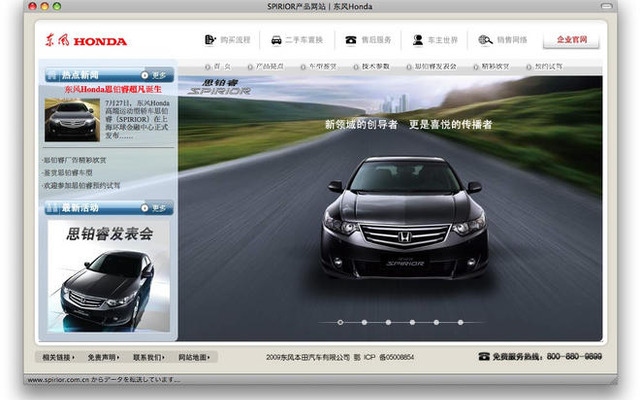This screenshot has height=400, width=640.
Task: Select the sixth slide indicator dot
Action: [460, 322]
